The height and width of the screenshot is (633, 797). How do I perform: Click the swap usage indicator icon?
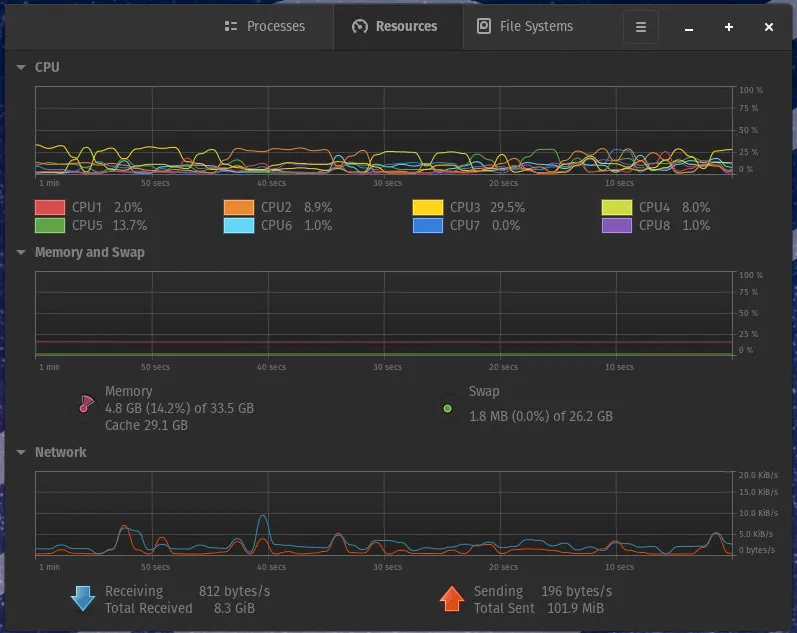click(447, 408)
